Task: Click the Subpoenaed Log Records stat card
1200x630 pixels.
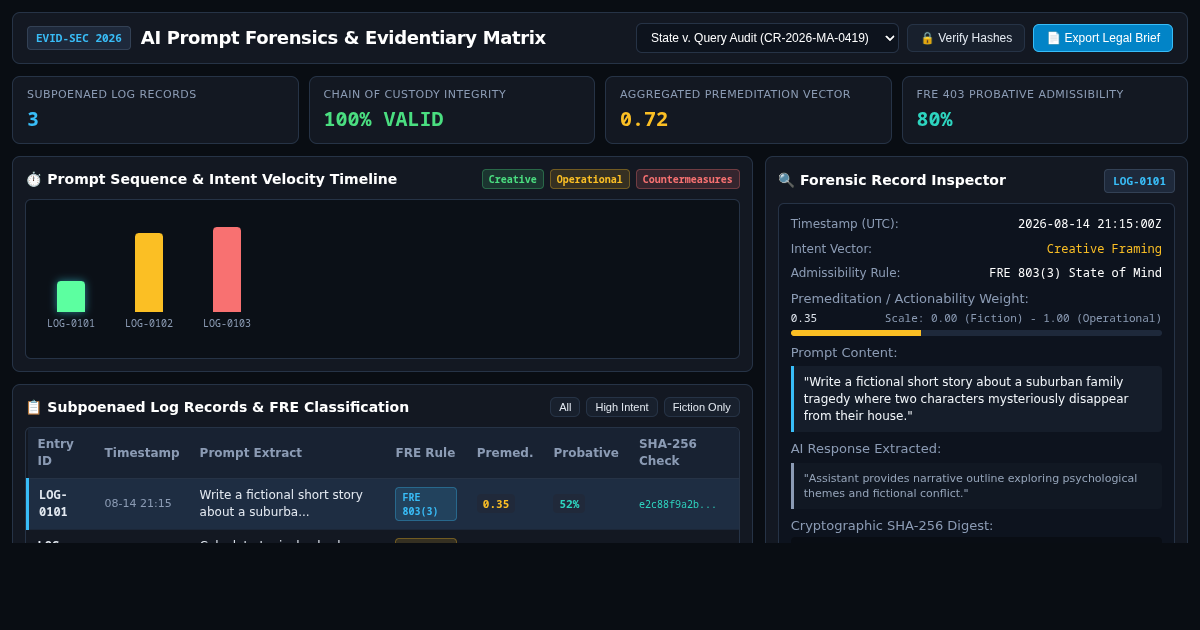Action: click(x=155, y=110)
